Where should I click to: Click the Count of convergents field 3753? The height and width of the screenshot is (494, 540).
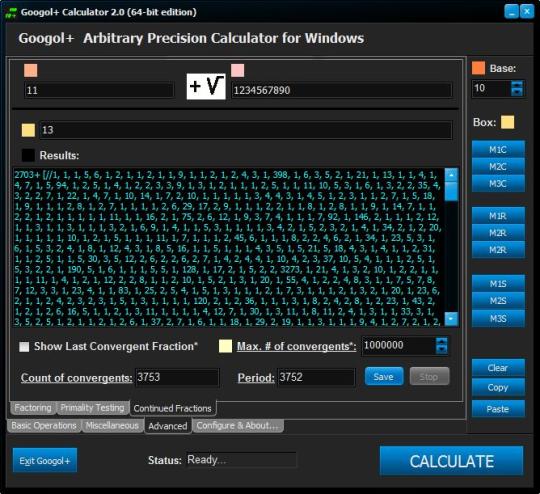[177, 377]
